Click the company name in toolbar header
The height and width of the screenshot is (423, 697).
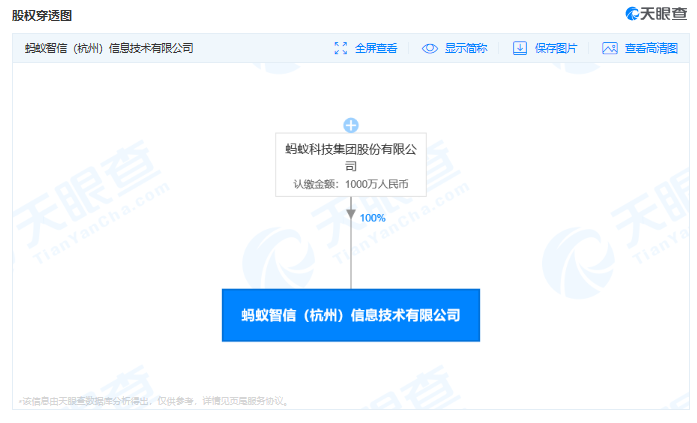pyautogui.click(x=109, y=48)
